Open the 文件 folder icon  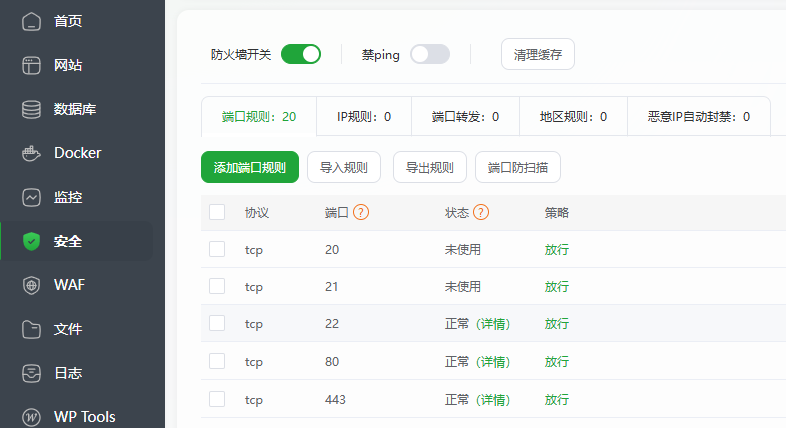click(32, 329)
